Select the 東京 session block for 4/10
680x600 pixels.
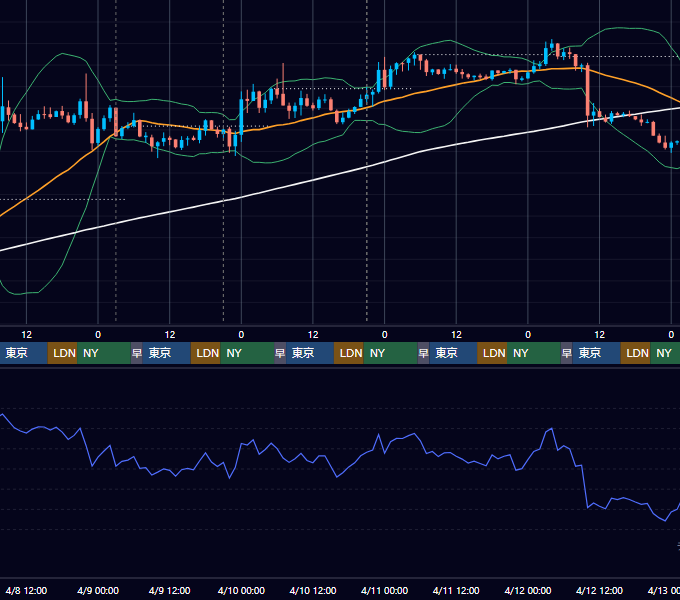[310, 353]
